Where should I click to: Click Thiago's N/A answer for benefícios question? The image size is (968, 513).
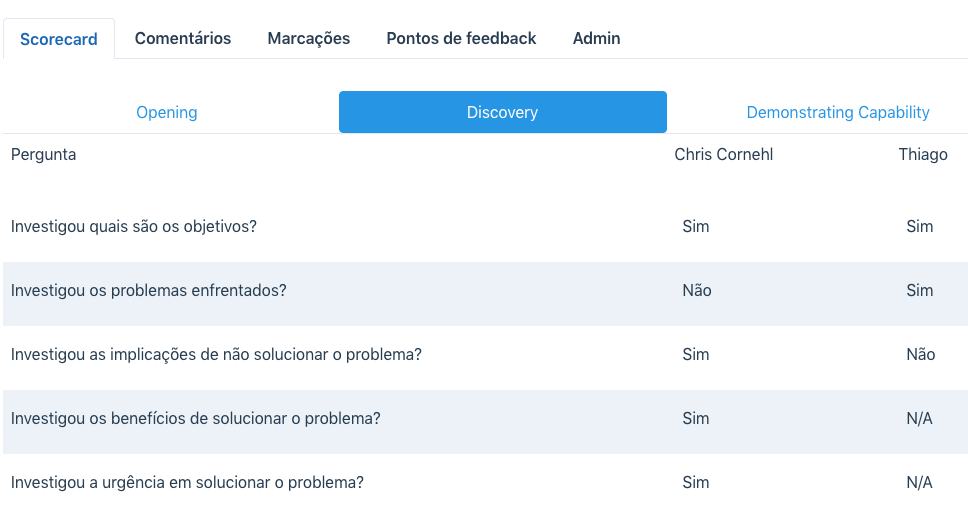click(919, 419)
